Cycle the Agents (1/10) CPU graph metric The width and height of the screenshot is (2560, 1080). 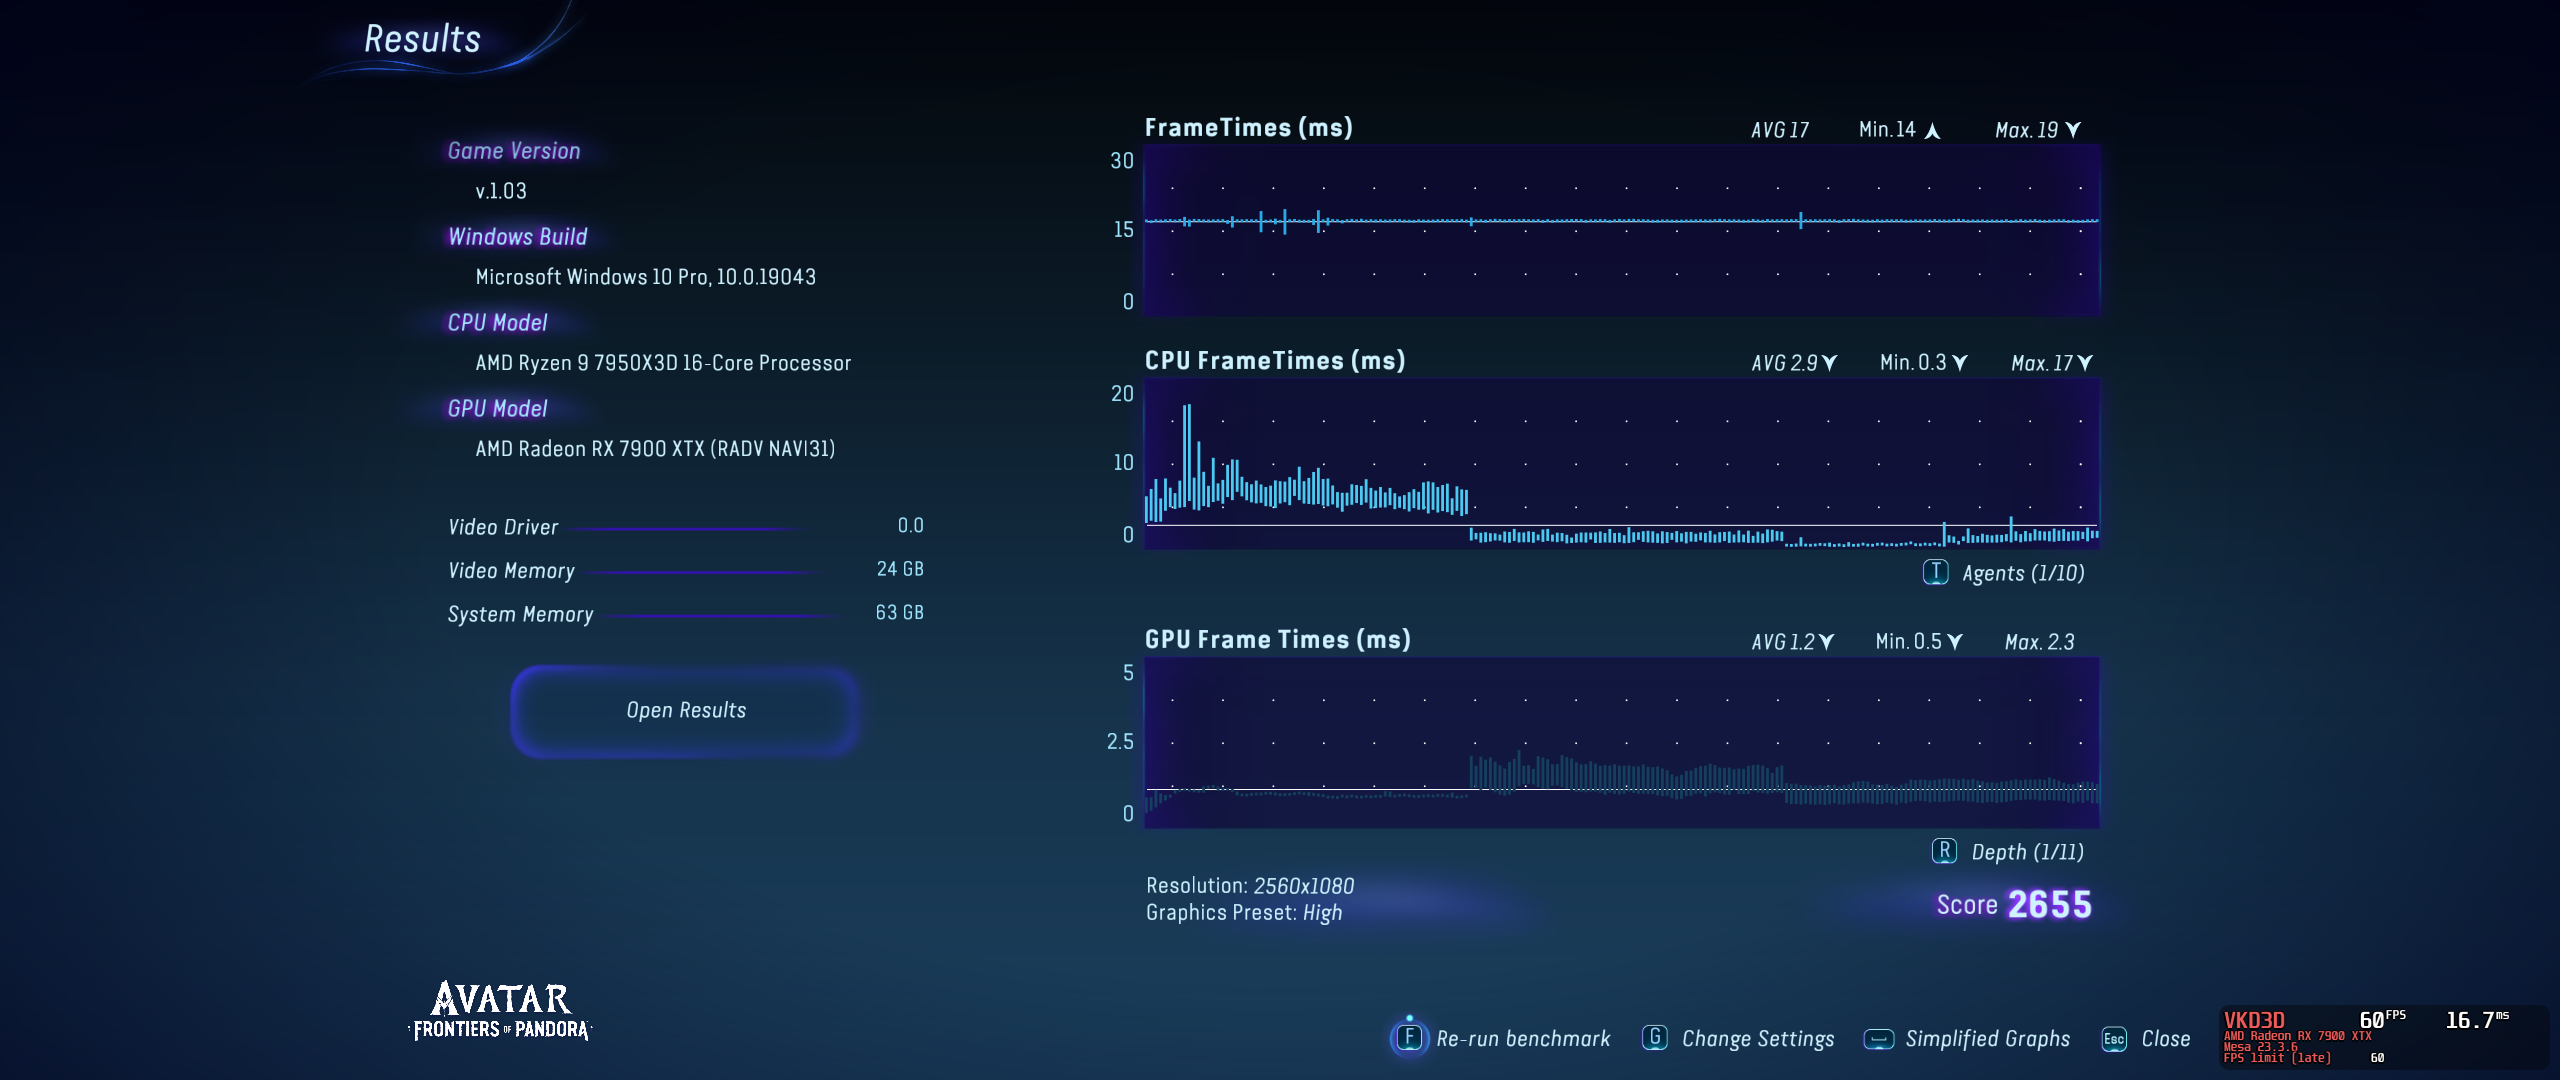tap(2022, 573)
